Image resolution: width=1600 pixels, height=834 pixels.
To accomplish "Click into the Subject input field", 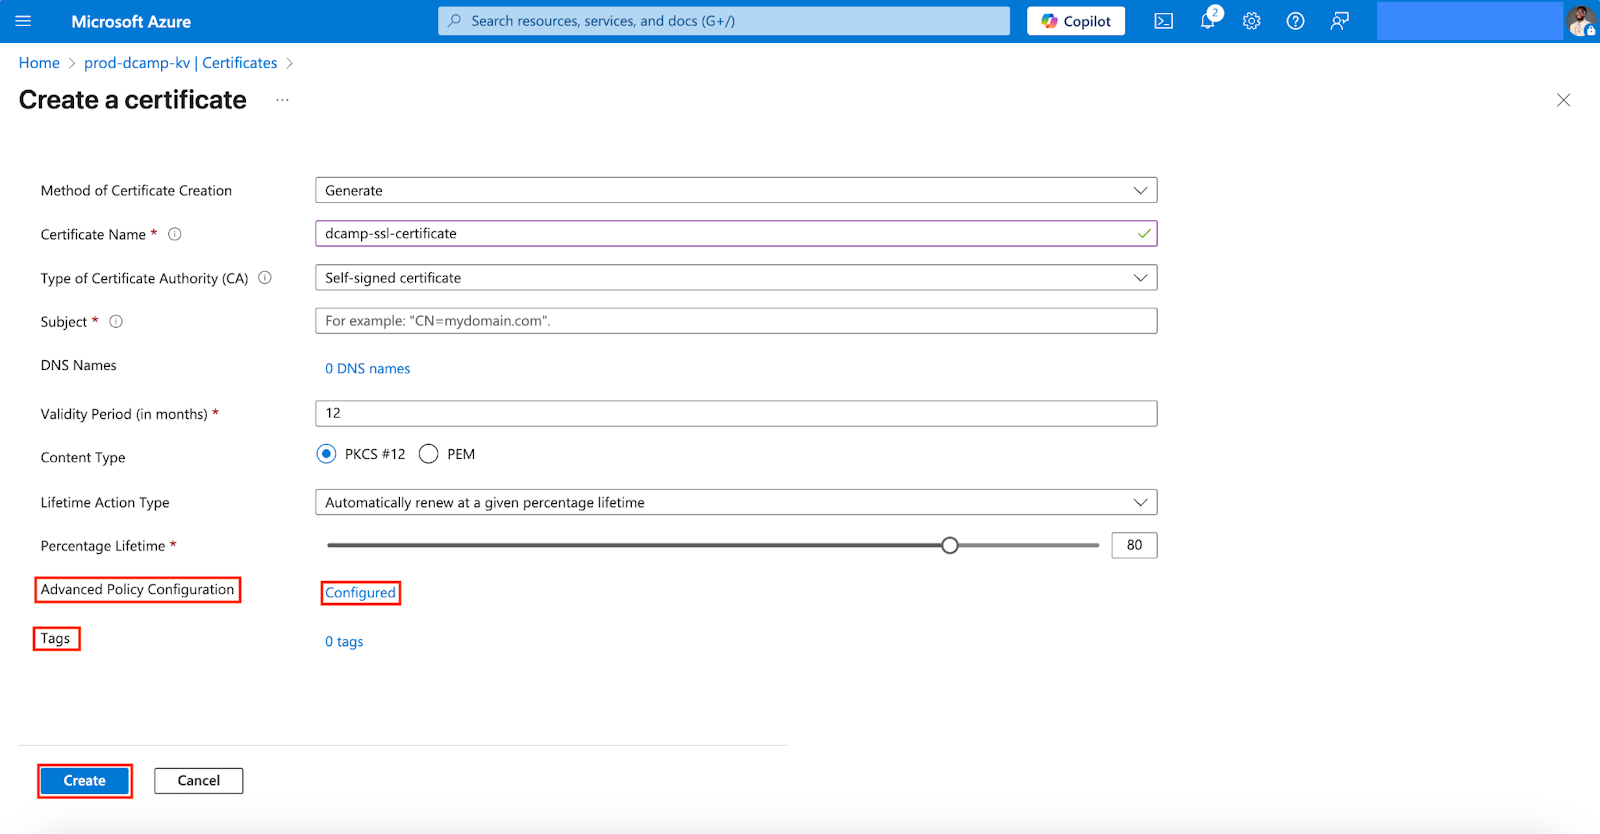I will click(736, 321).
